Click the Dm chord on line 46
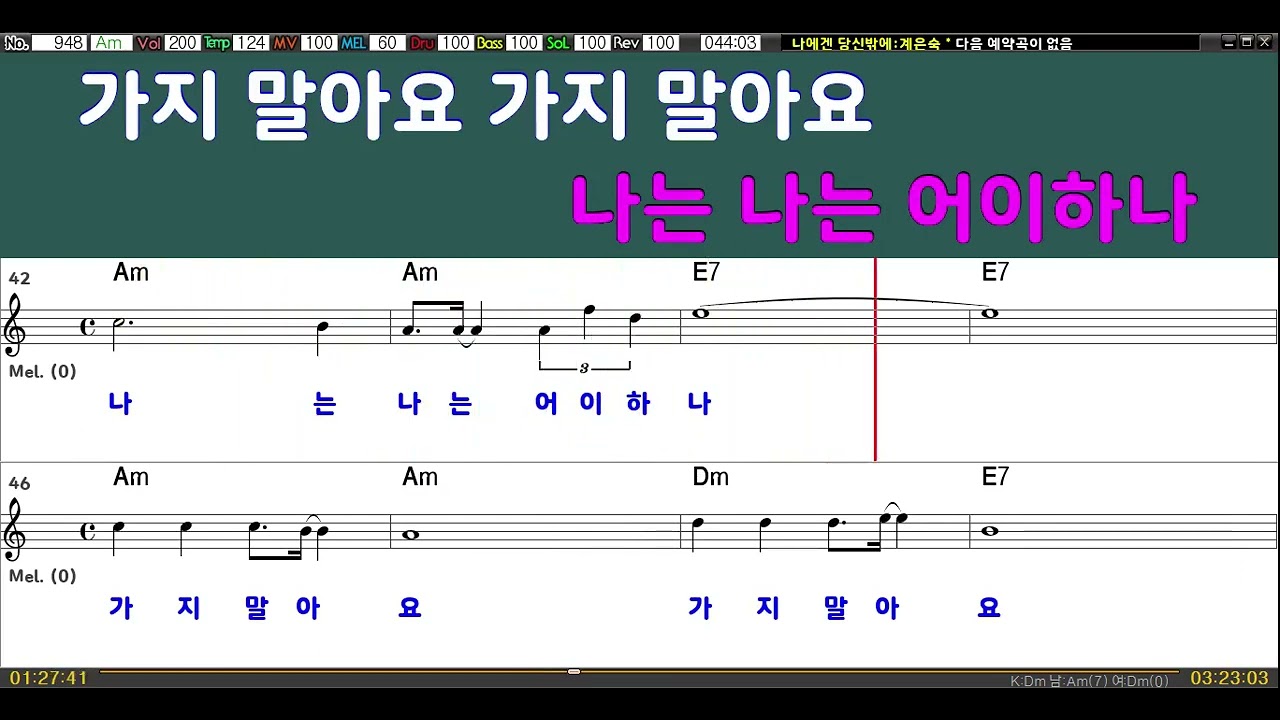1280x720 pixels. coord(710,478)
